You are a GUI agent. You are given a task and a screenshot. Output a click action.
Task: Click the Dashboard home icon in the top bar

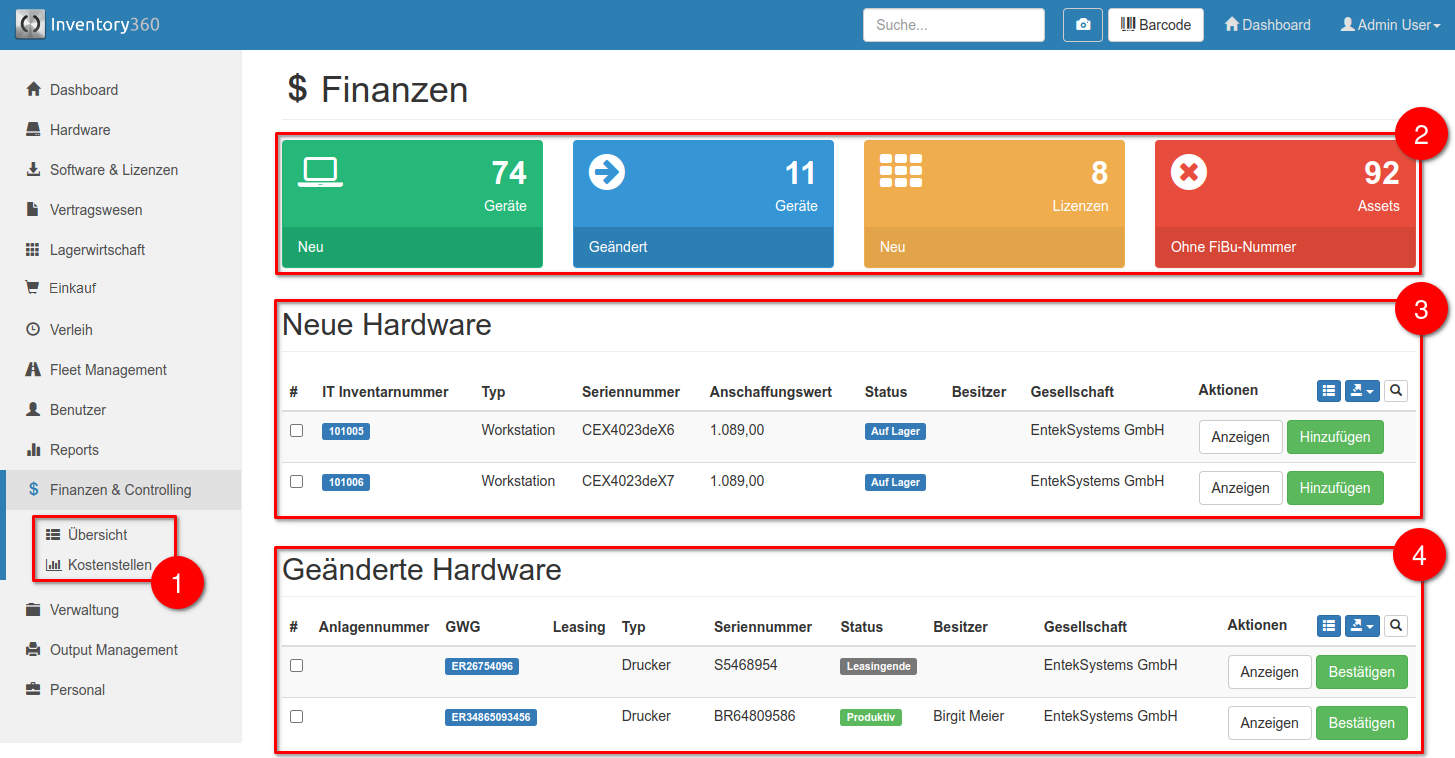1232,24
